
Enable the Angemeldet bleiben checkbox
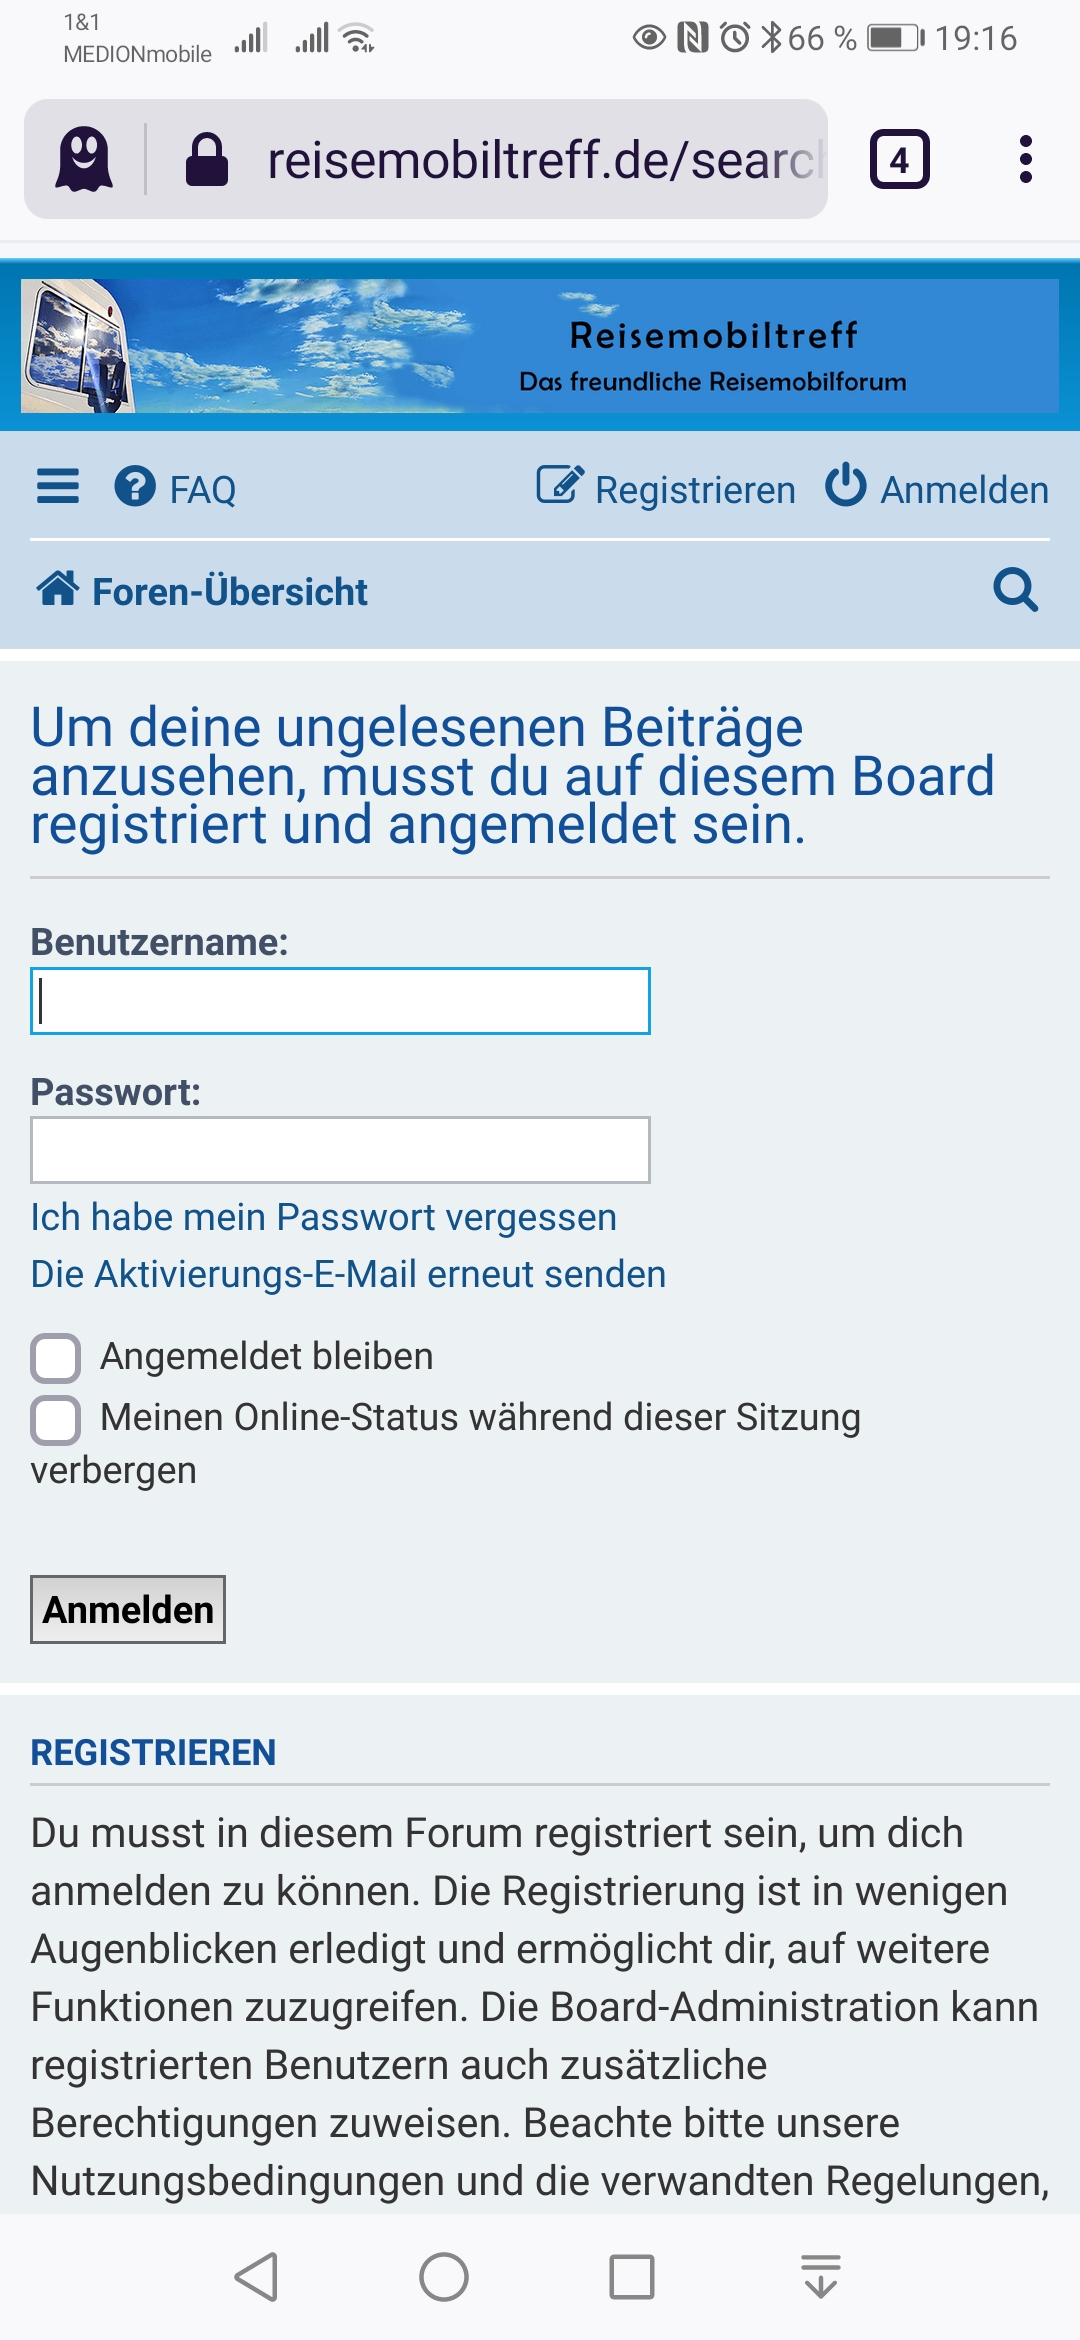[56, 1357]
